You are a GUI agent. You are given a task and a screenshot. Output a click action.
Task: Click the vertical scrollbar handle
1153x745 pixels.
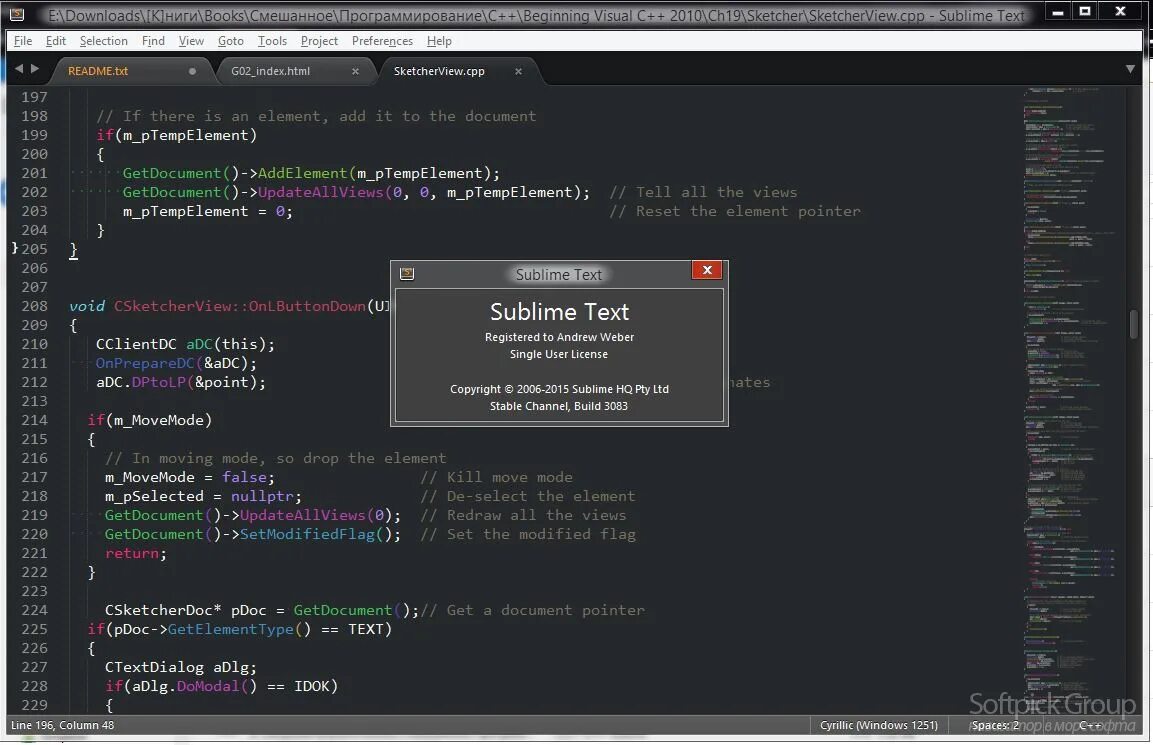tap(1134, 324)
